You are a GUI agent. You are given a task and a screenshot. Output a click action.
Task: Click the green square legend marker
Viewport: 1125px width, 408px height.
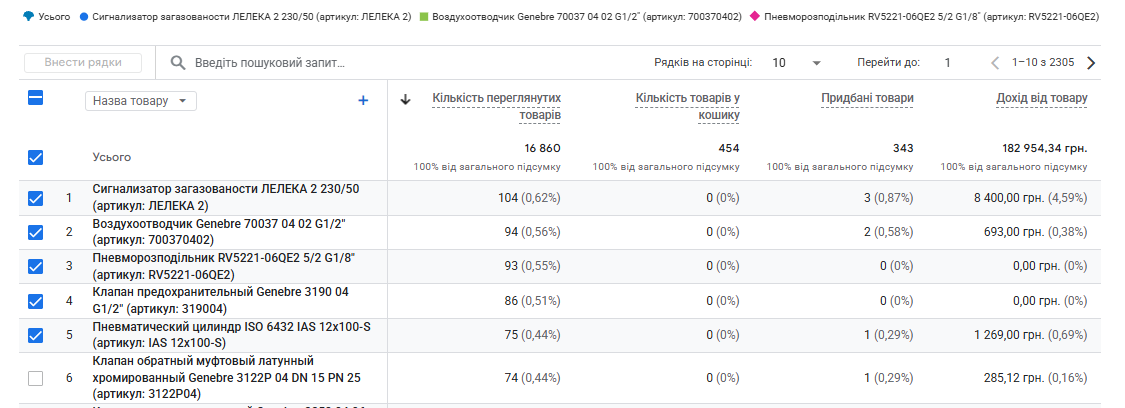pos(423,16)
